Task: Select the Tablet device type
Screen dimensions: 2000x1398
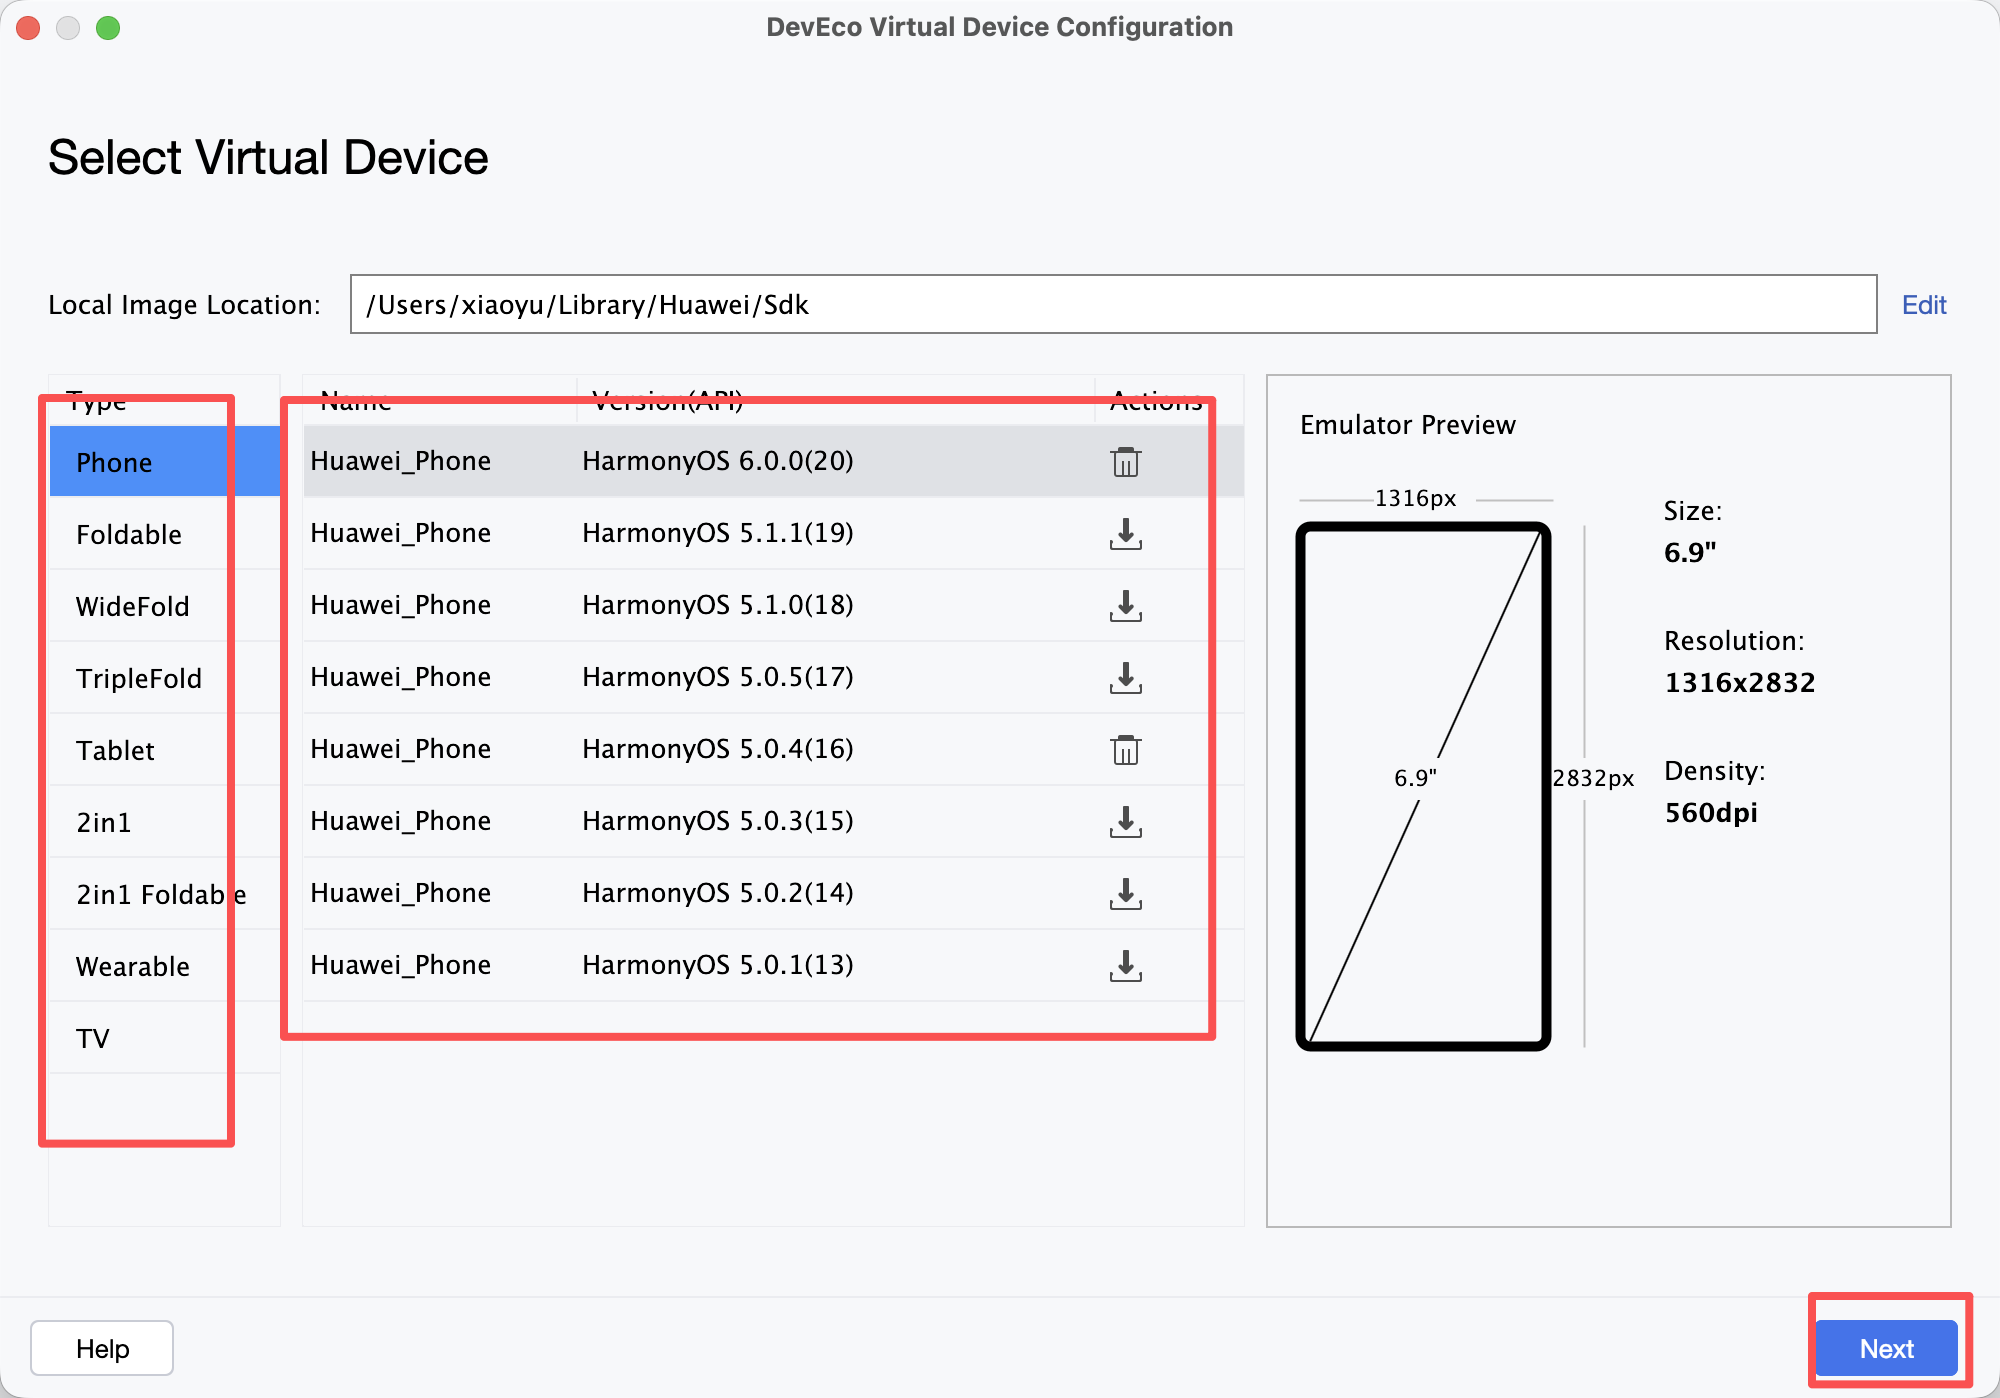Action: (x=115, y=751)
